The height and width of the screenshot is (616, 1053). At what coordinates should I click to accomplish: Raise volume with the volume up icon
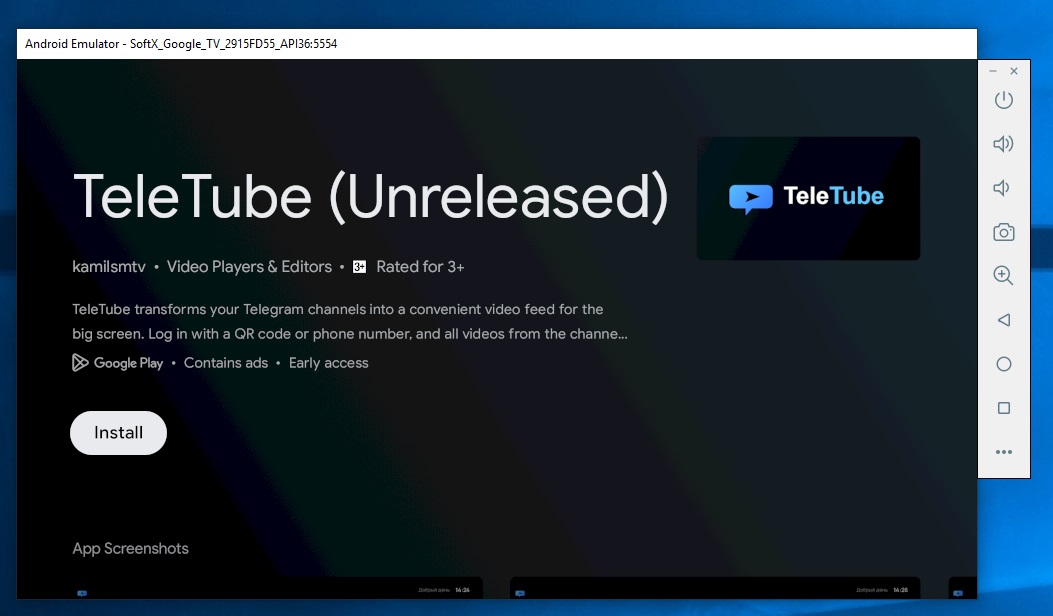tap(1003, 144)
